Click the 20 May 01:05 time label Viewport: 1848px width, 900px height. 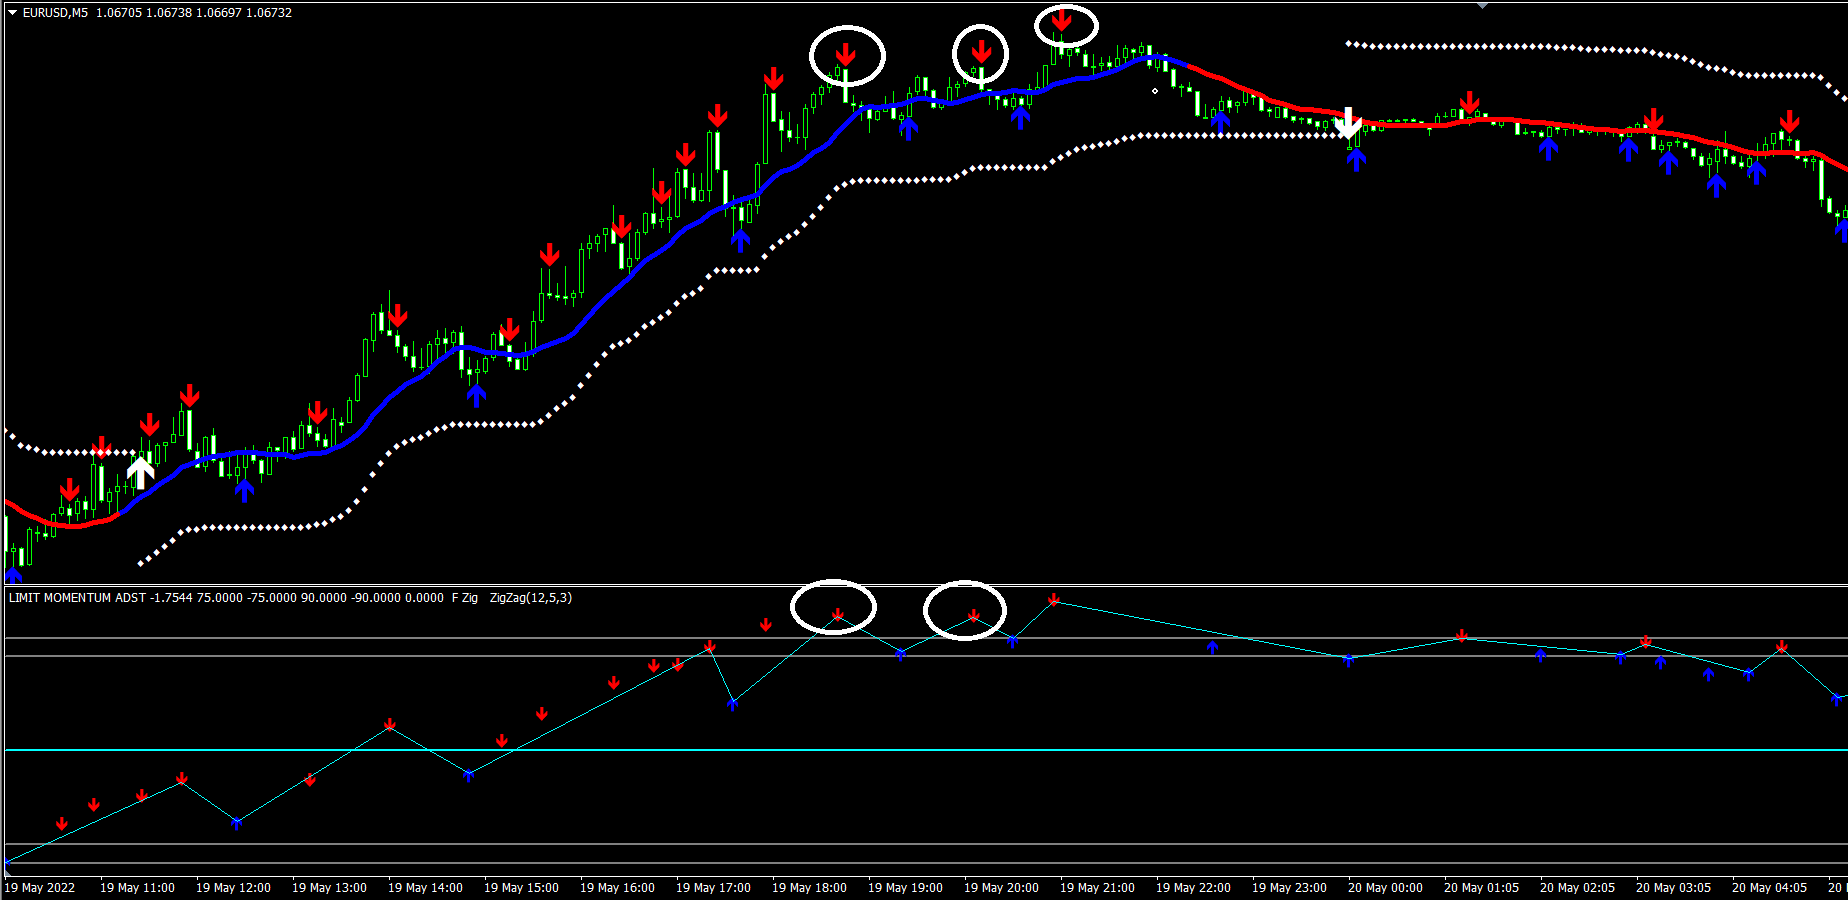tap(1481, 888)
